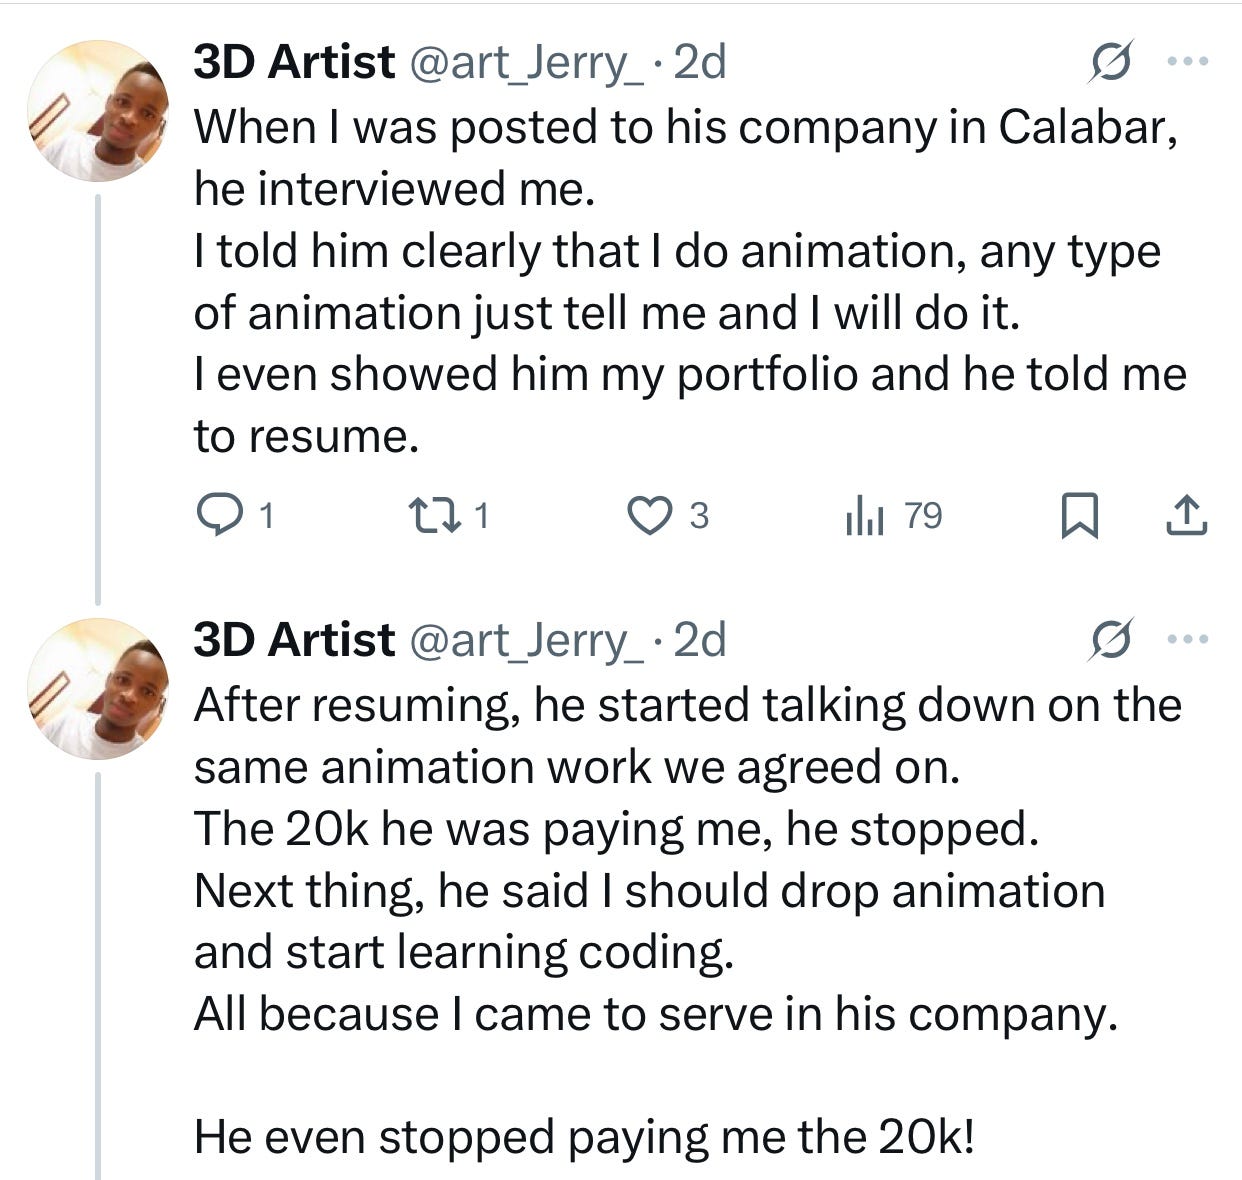Click Grok icon on the Calabar tweet

pos(1112,62)
